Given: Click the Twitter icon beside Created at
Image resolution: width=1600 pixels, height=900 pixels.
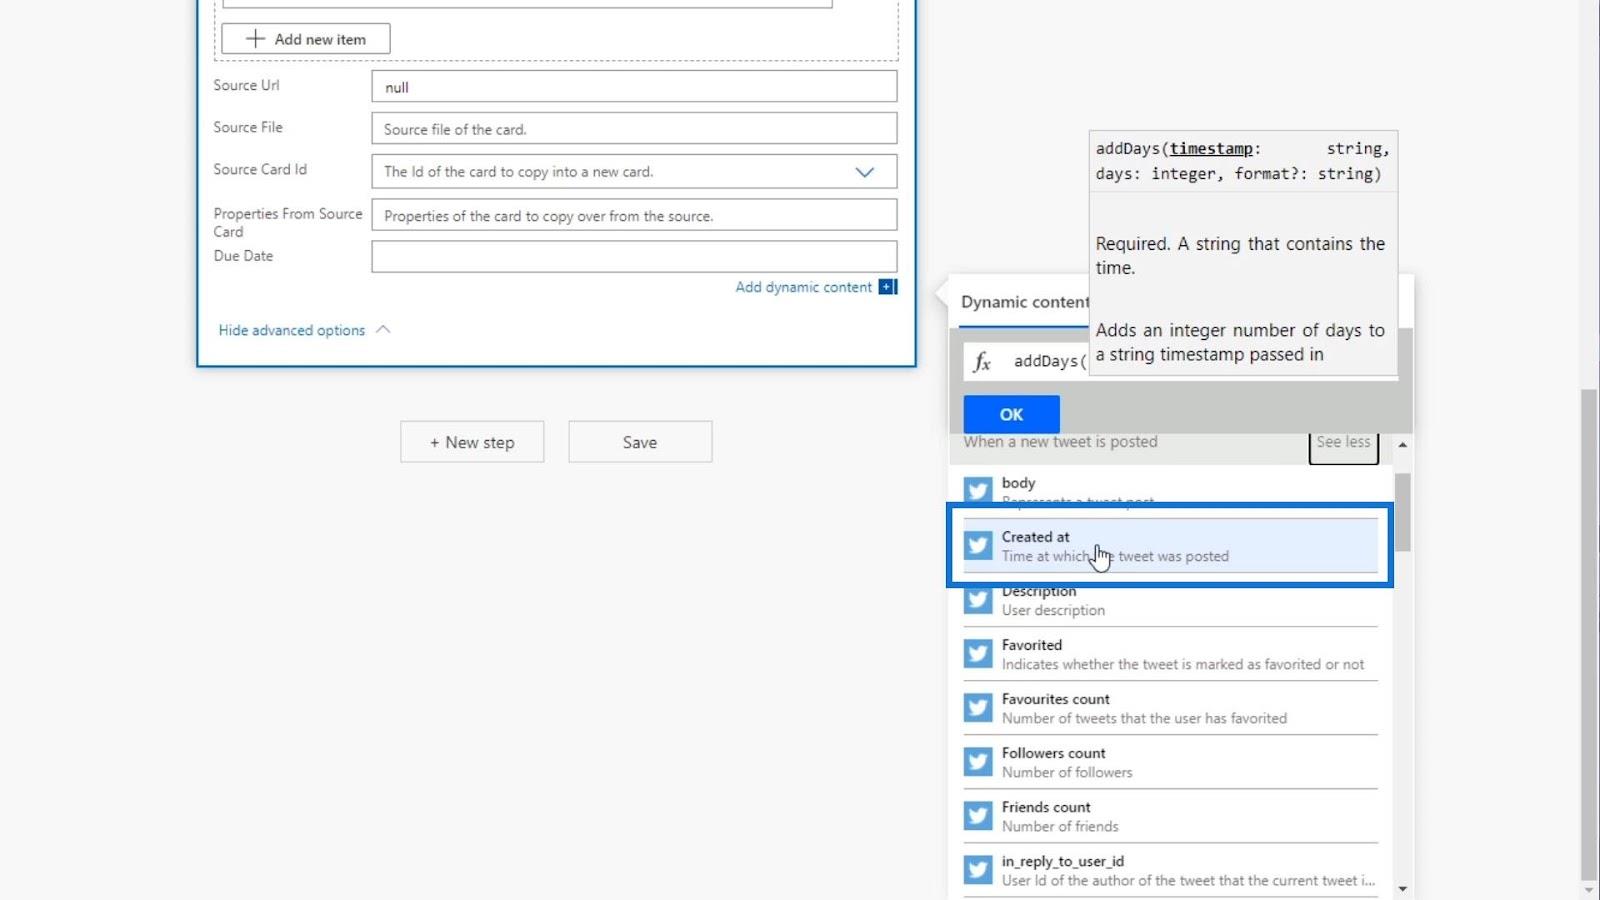Looking at the screenshot, I should (978, 545).
